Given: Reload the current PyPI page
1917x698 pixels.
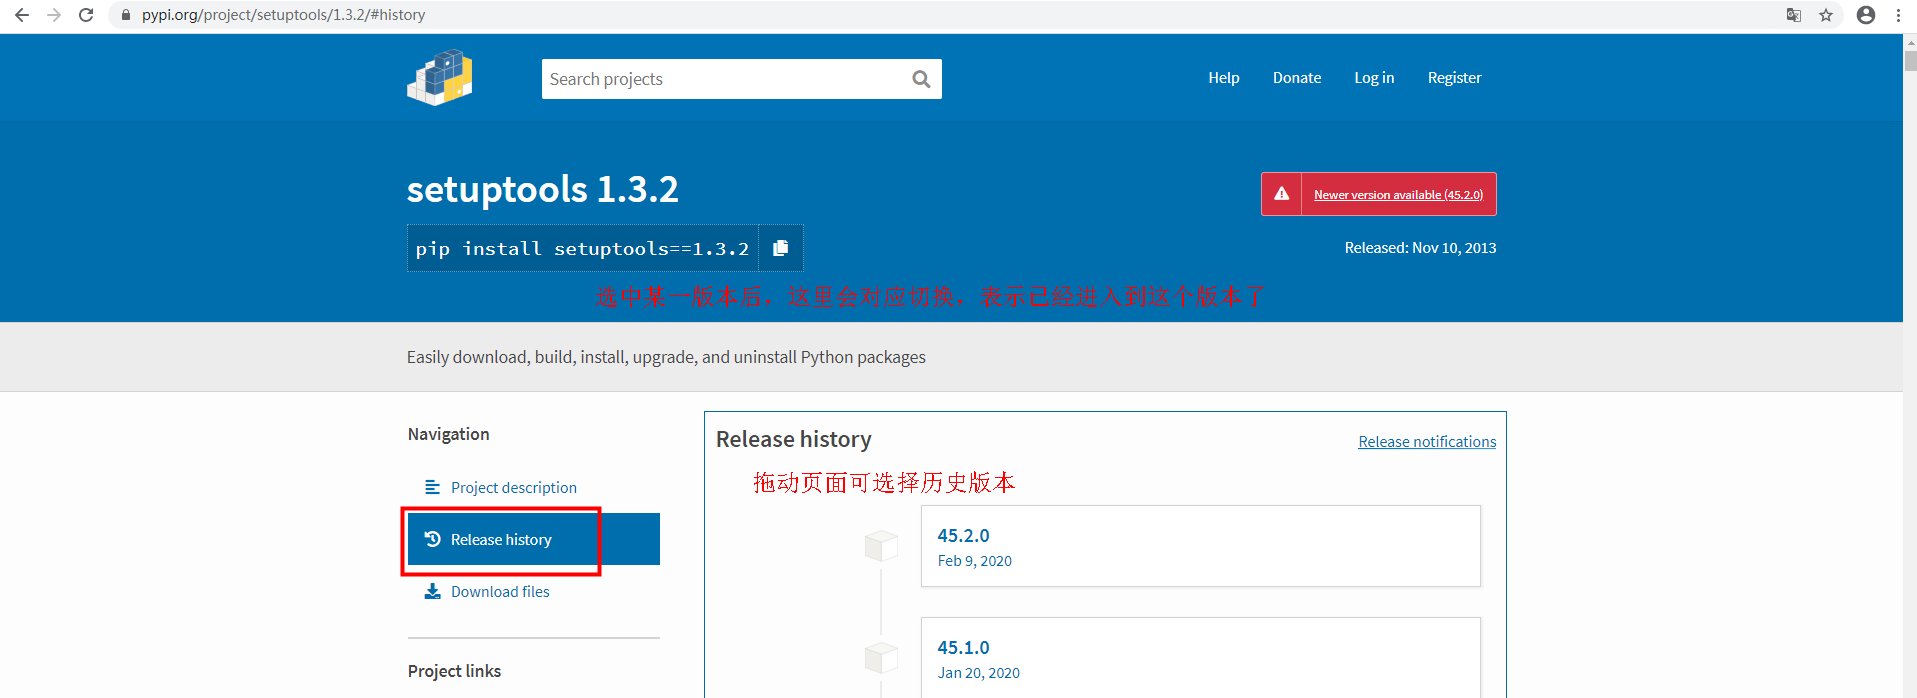Looking at the screenshot, I should click(x=86, y=15).
